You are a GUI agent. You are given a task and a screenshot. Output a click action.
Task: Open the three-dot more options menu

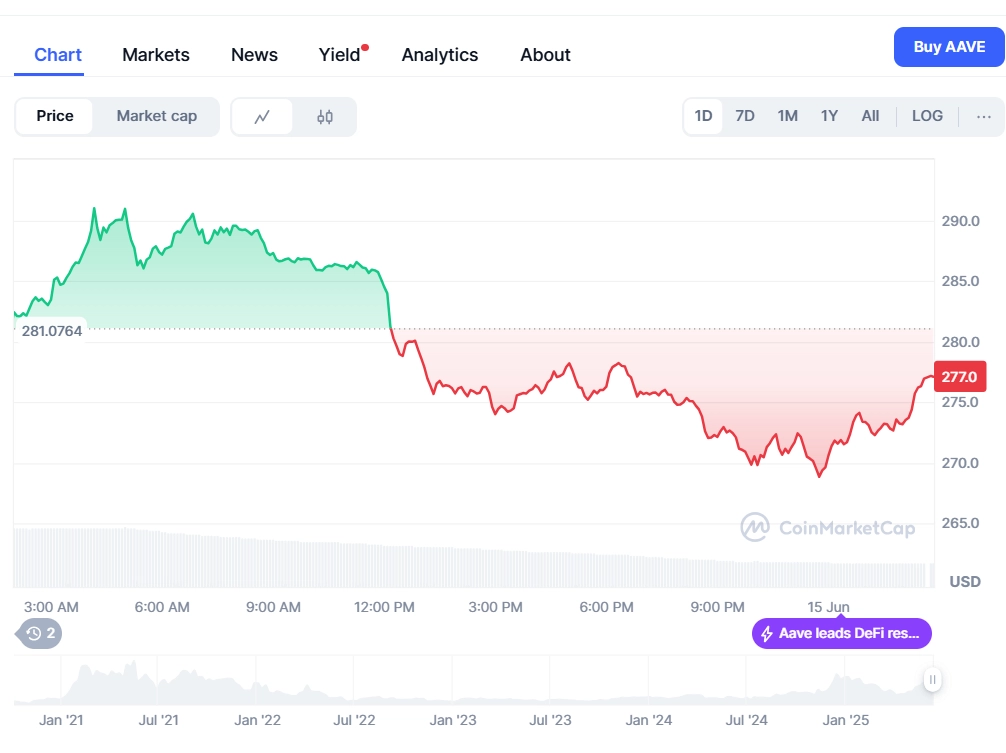coord(983,117)
